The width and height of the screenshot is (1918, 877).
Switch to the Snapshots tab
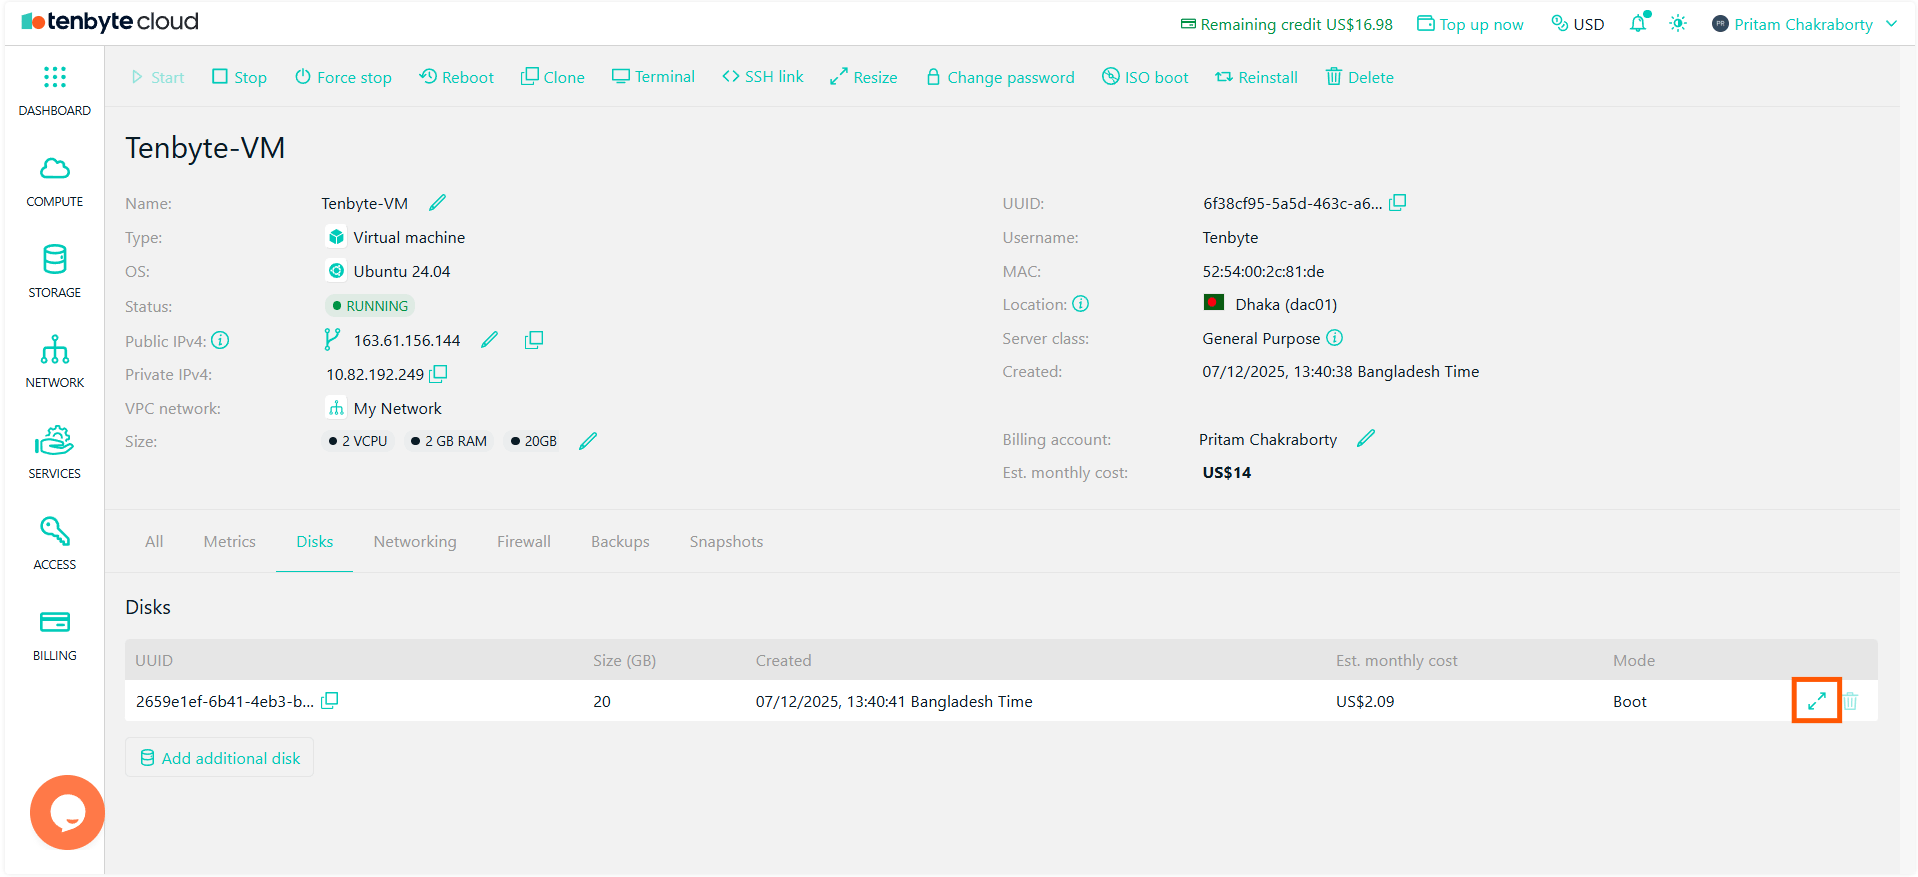pos(726,541)
